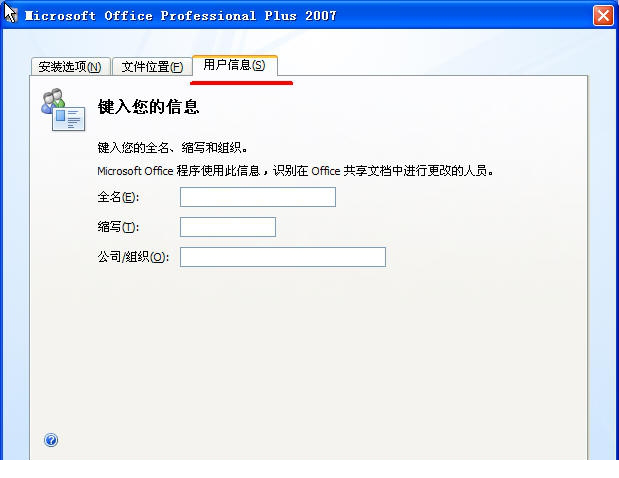Open help via blue question mark icon
Viewport: 619px width, 478px height.
pos(51,440)
